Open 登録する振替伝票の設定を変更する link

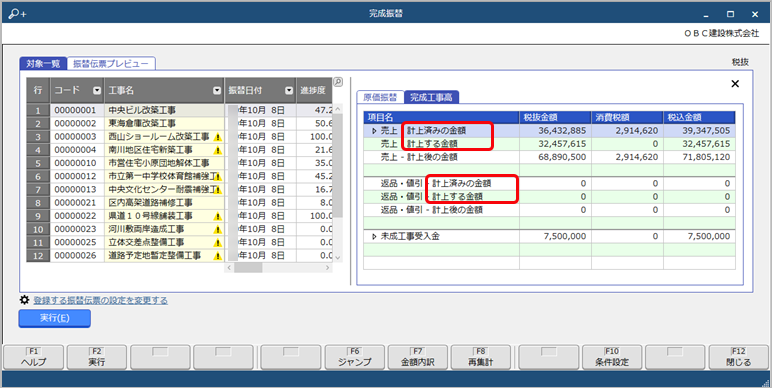point(100,300)
